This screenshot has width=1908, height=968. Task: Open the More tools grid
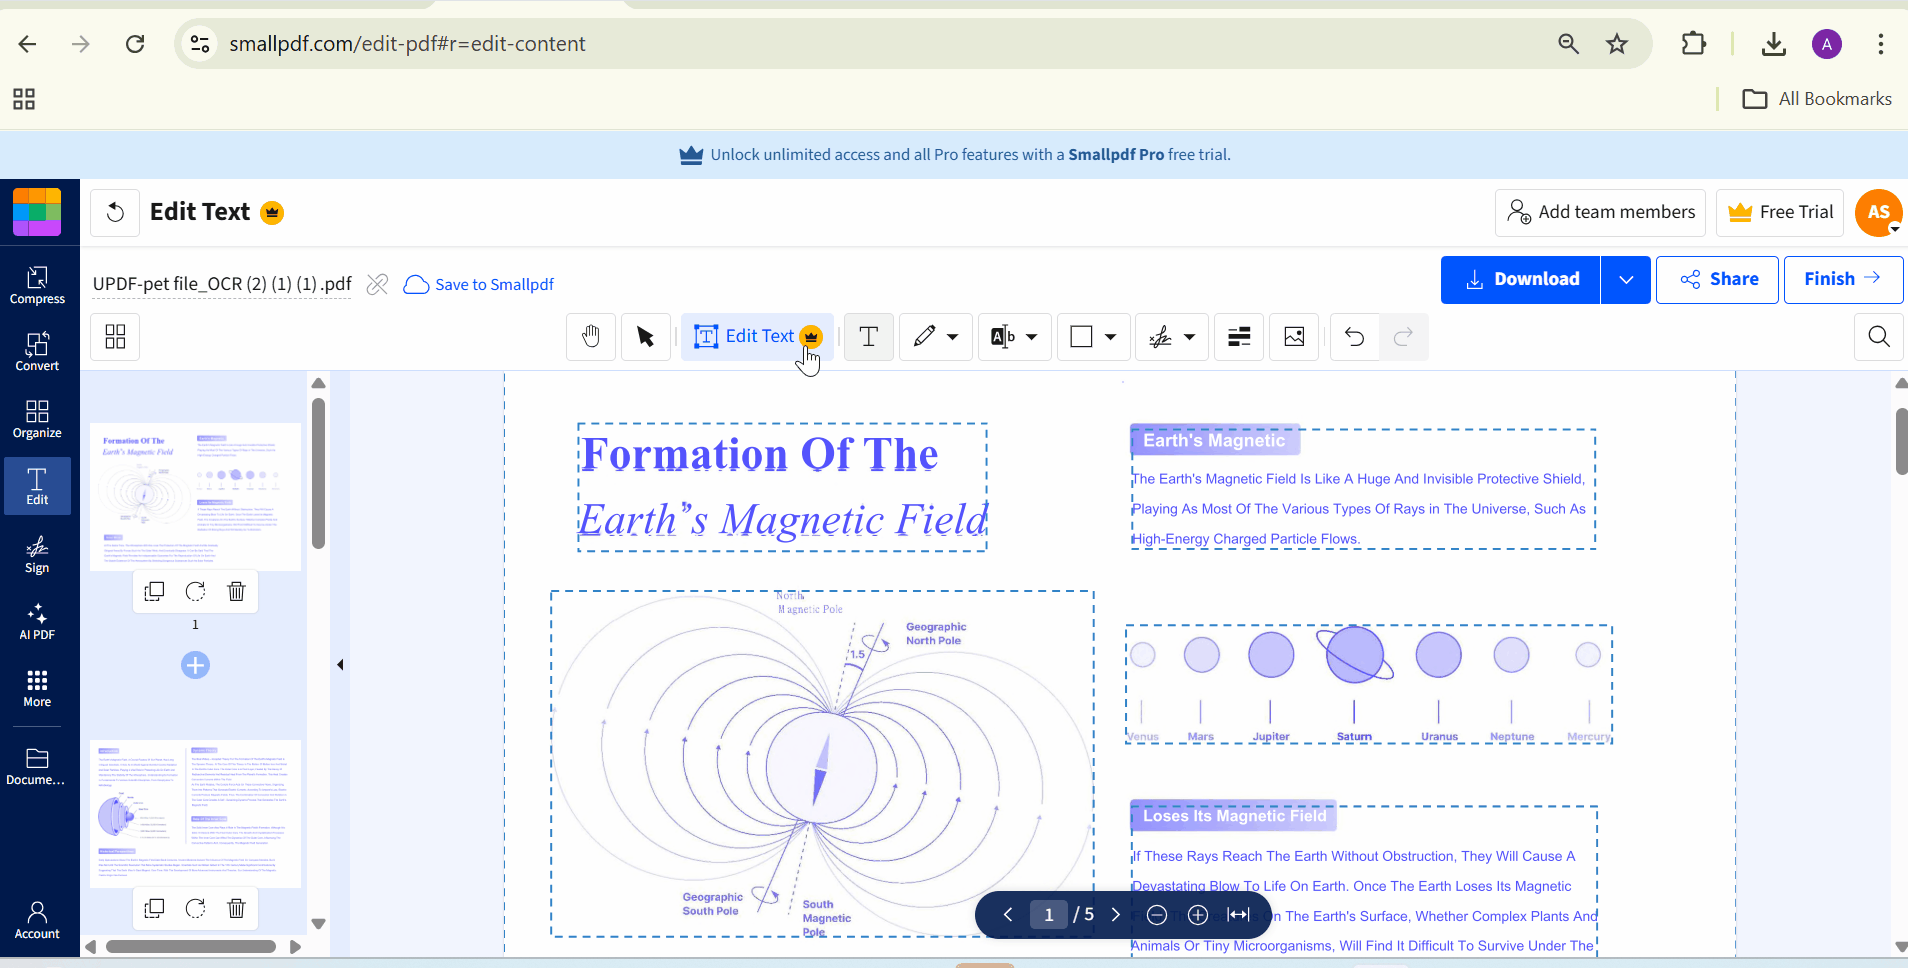click(x=37, y=688)
